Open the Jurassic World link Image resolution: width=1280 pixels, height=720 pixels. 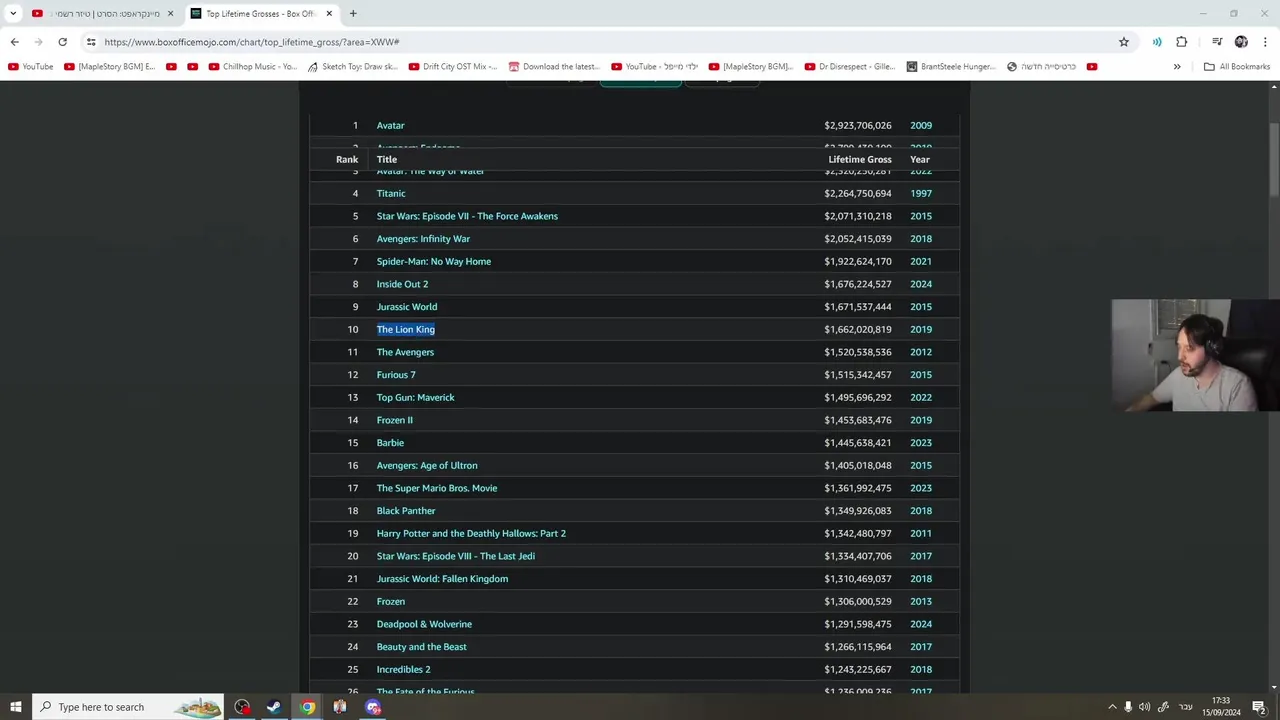[407, 307]
